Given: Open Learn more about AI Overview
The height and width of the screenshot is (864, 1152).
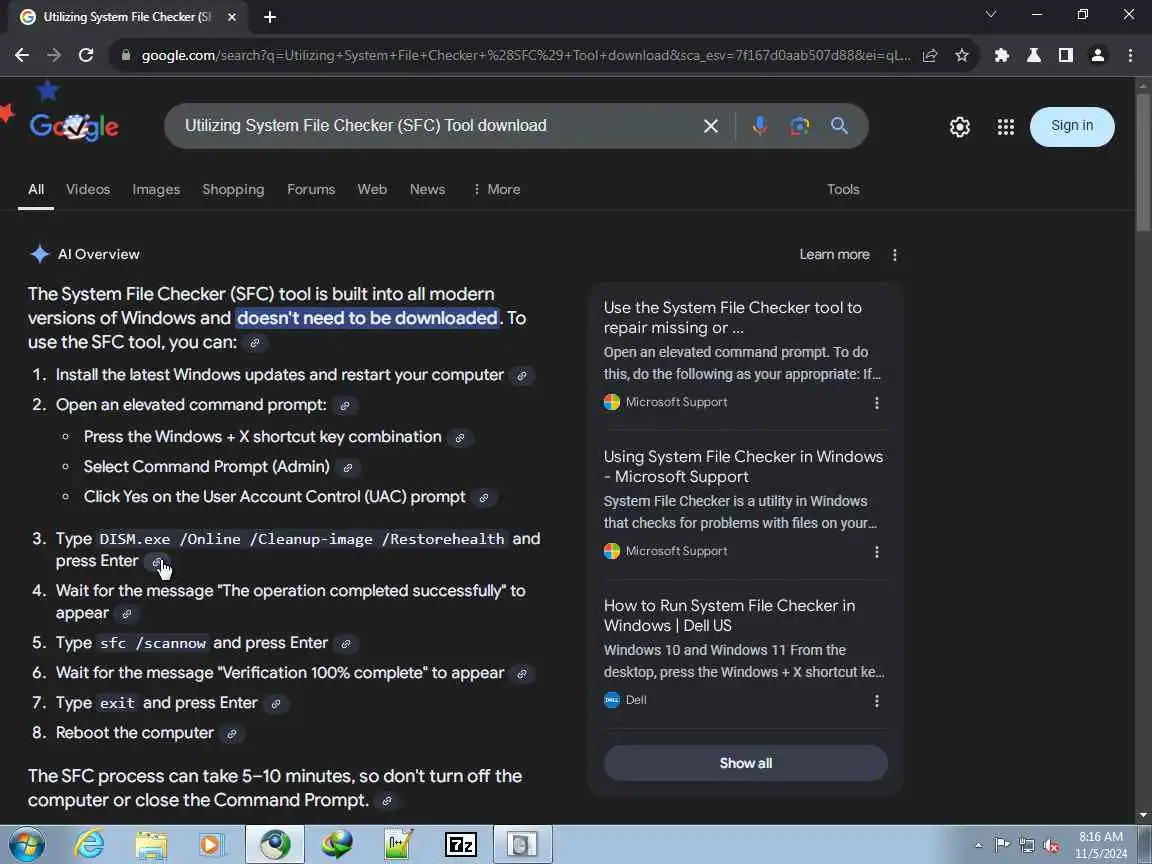Looking at the screenshot, I should [x=834, y=255].
